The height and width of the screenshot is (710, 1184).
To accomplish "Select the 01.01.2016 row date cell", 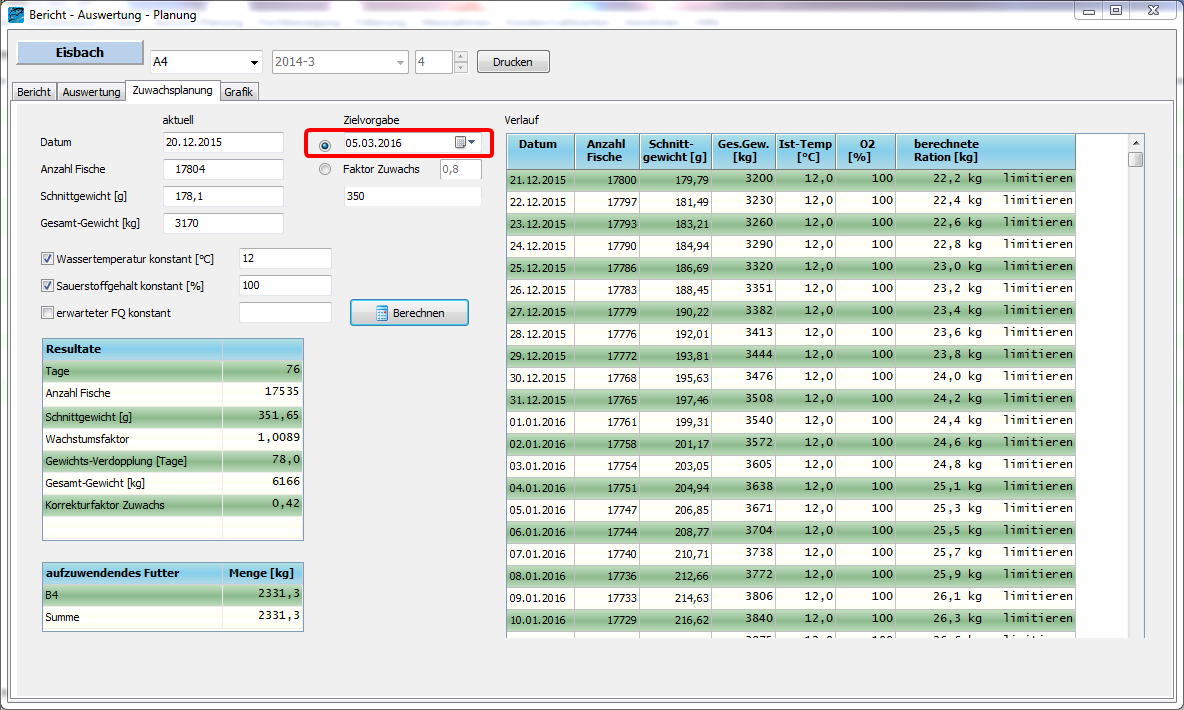I will pos(541,422).
